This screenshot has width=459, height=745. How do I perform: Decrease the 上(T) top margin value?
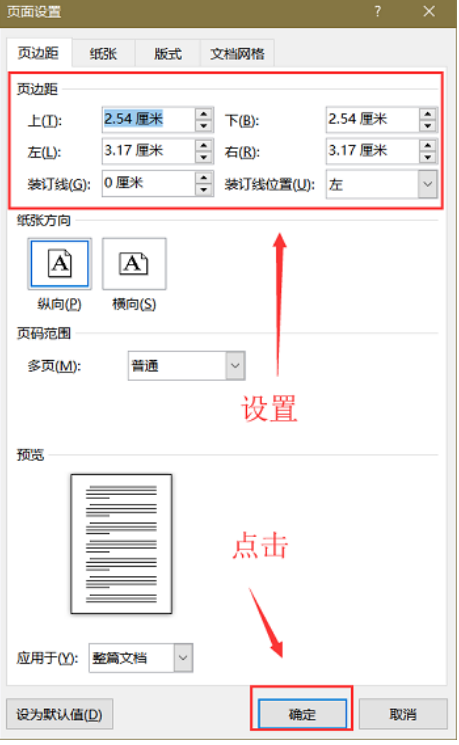(x=204, y=125)
